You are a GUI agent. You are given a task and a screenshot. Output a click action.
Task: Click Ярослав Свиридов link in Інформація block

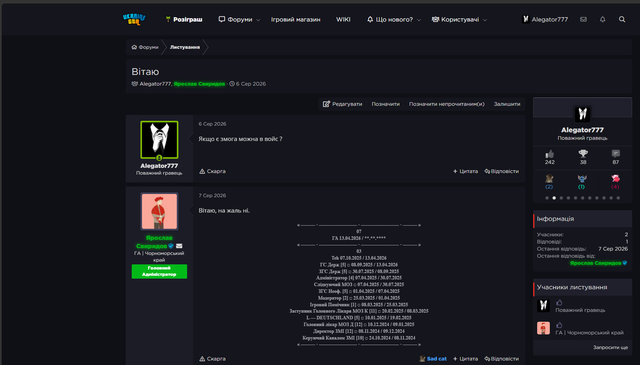pos(596,263)
